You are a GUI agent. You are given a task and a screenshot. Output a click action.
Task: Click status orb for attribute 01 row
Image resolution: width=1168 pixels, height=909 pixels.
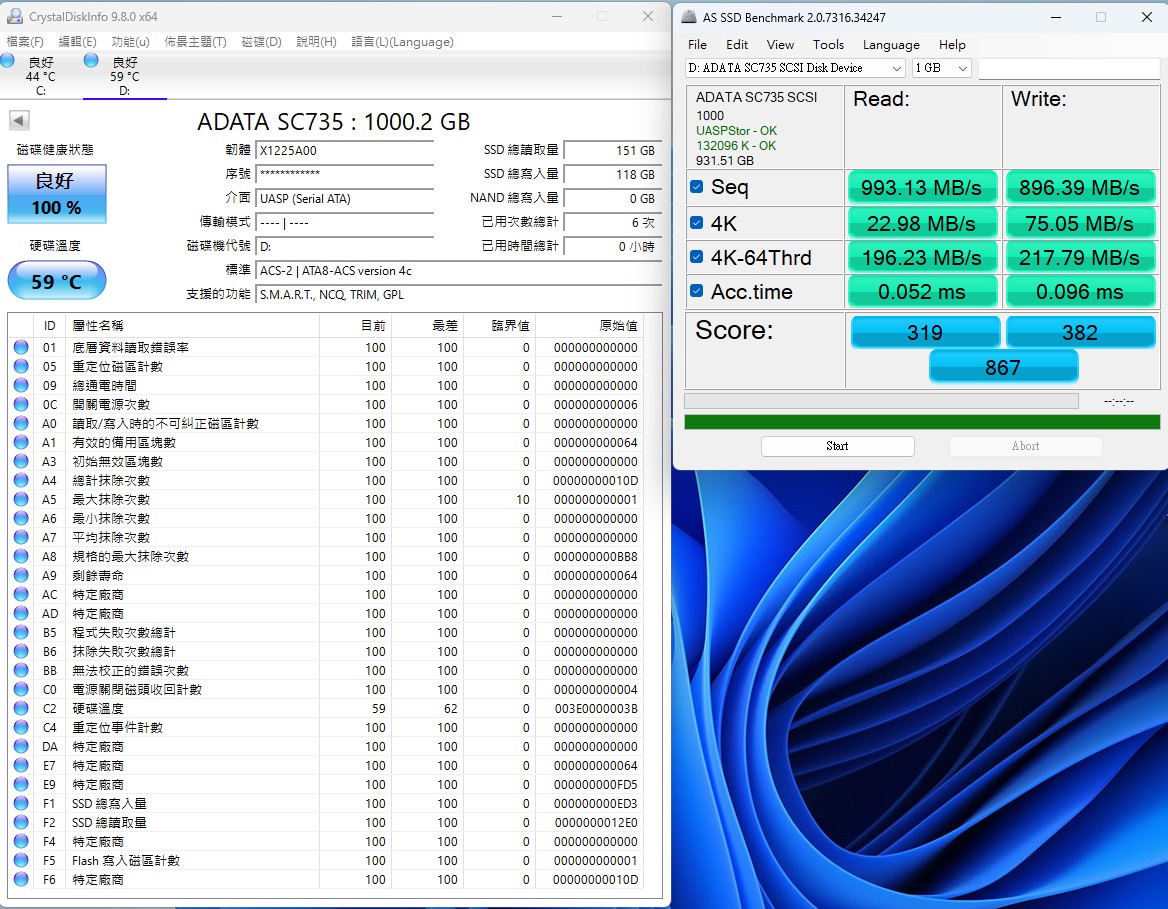tap(21, 347)
